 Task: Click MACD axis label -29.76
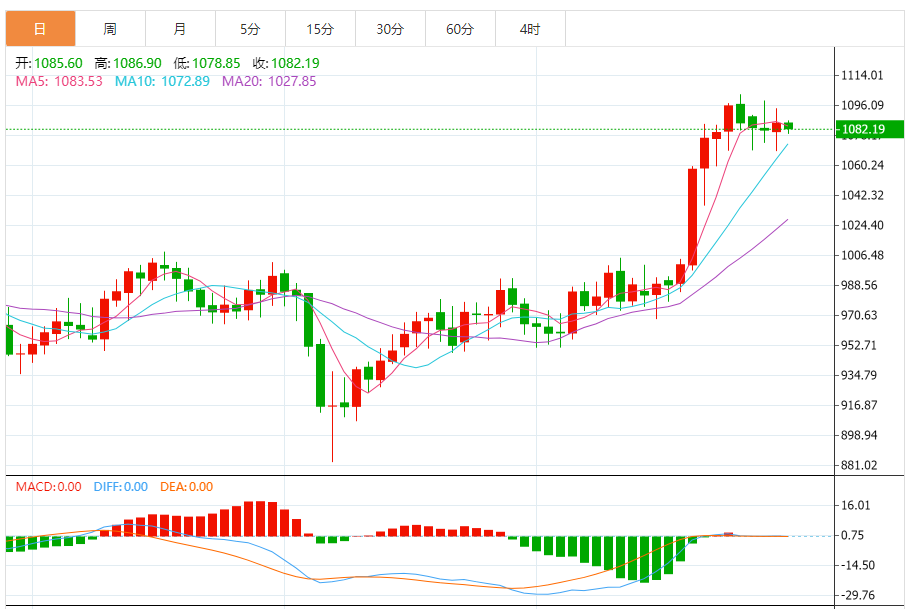click(x=857, y=596)
